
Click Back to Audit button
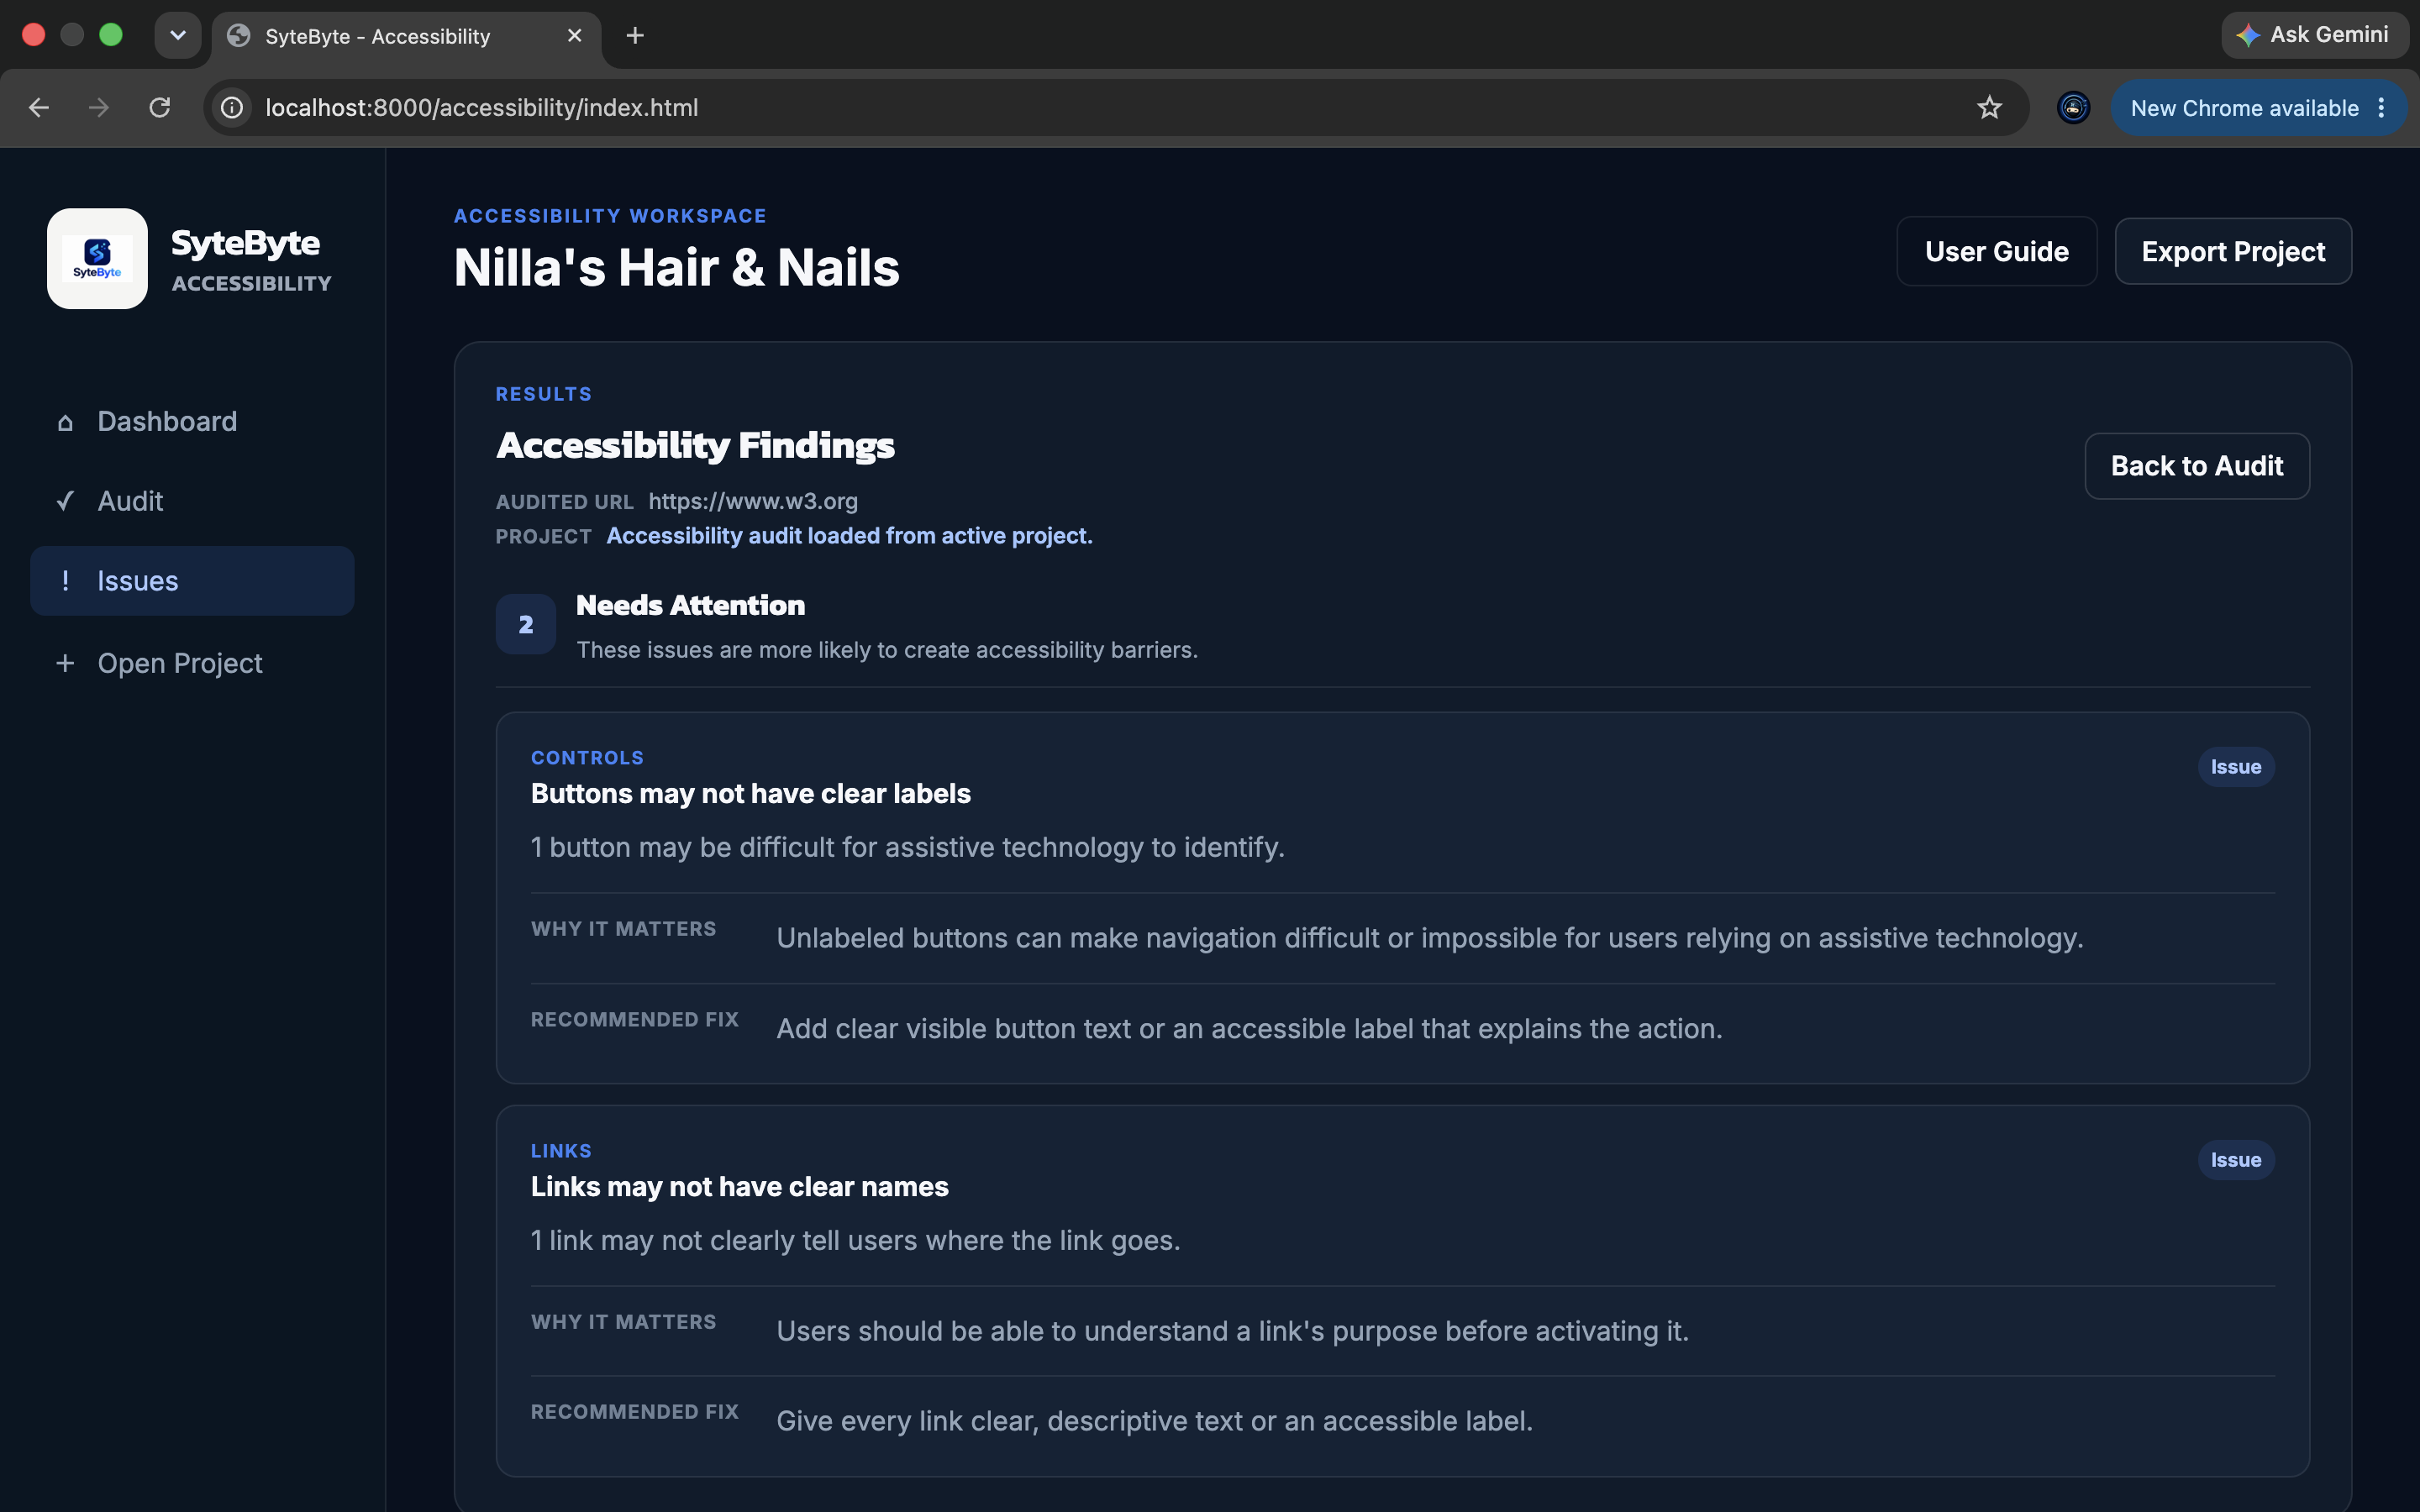point(2197,466)
